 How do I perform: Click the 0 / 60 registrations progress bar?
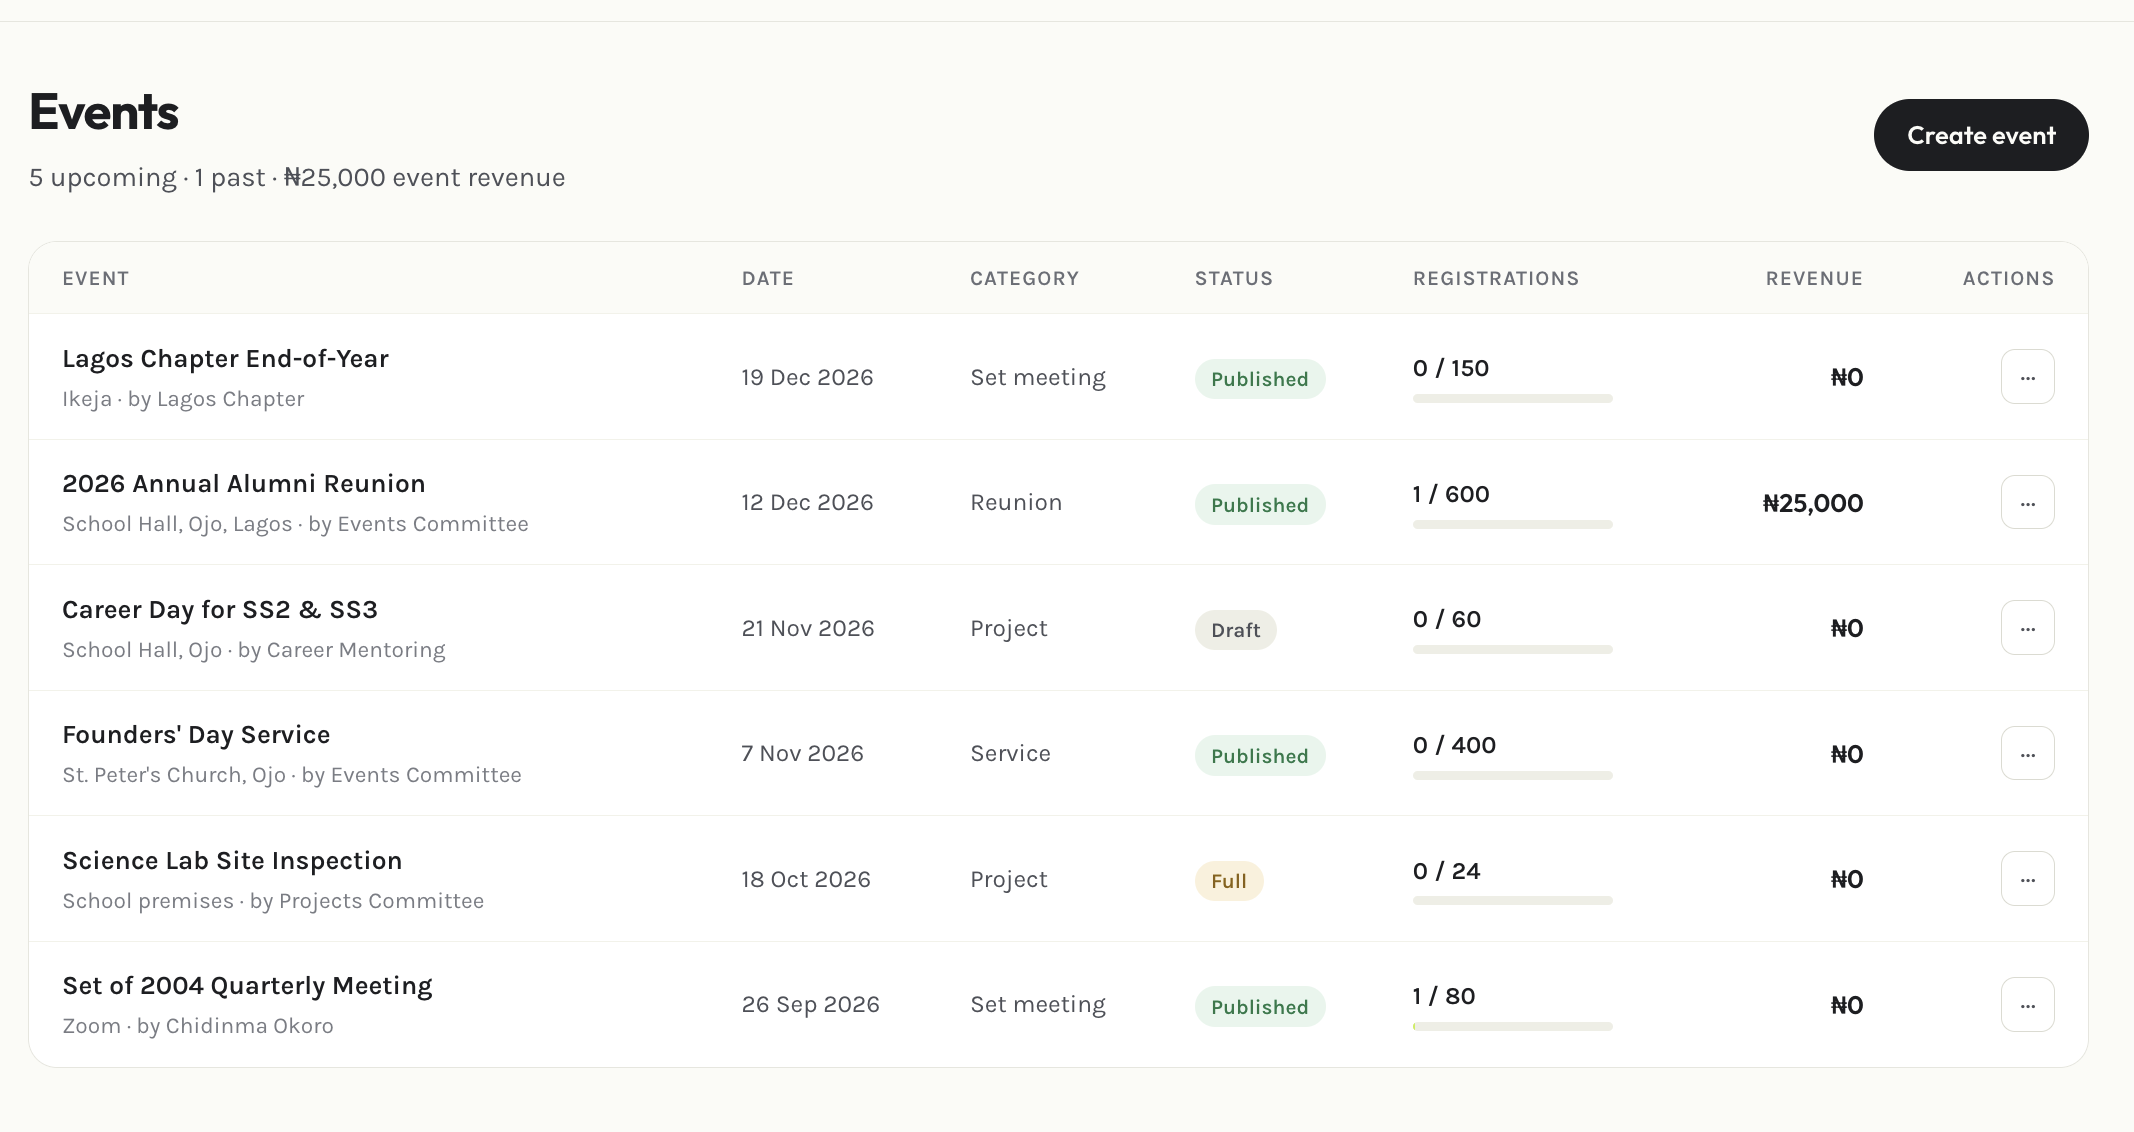(1512, 650)
